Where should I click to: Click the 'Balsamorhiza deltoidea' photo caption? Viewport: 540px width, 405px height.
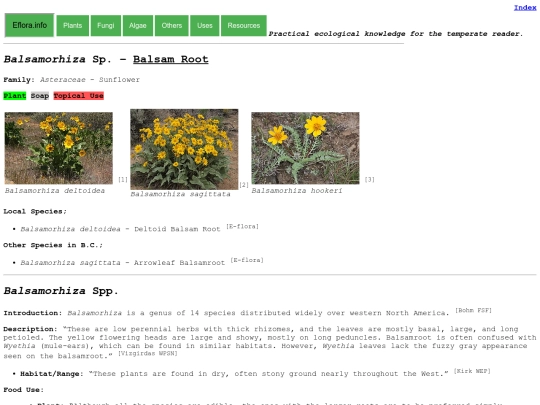point(55,191)
